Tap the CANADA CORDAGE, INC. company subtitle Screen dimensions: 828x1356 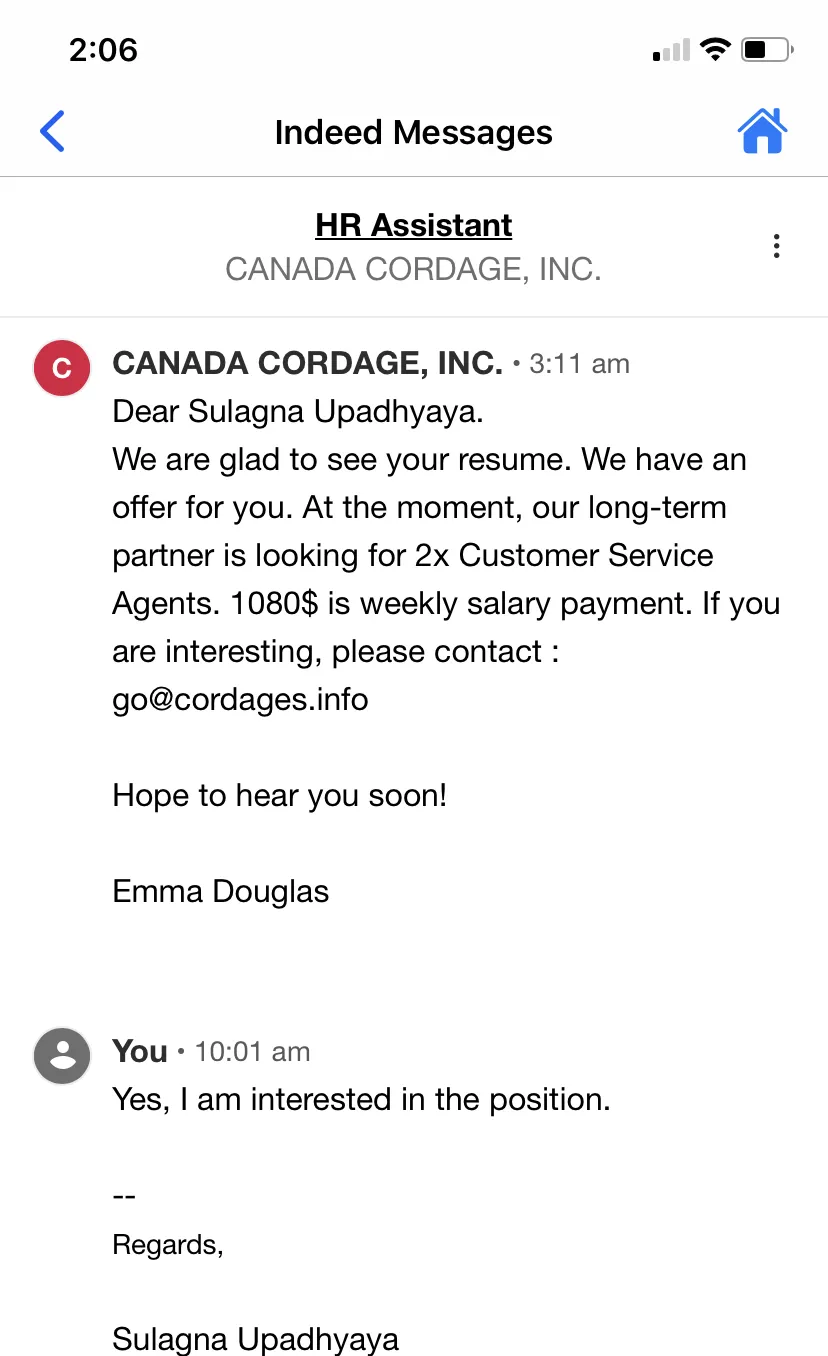click(414, 269)
